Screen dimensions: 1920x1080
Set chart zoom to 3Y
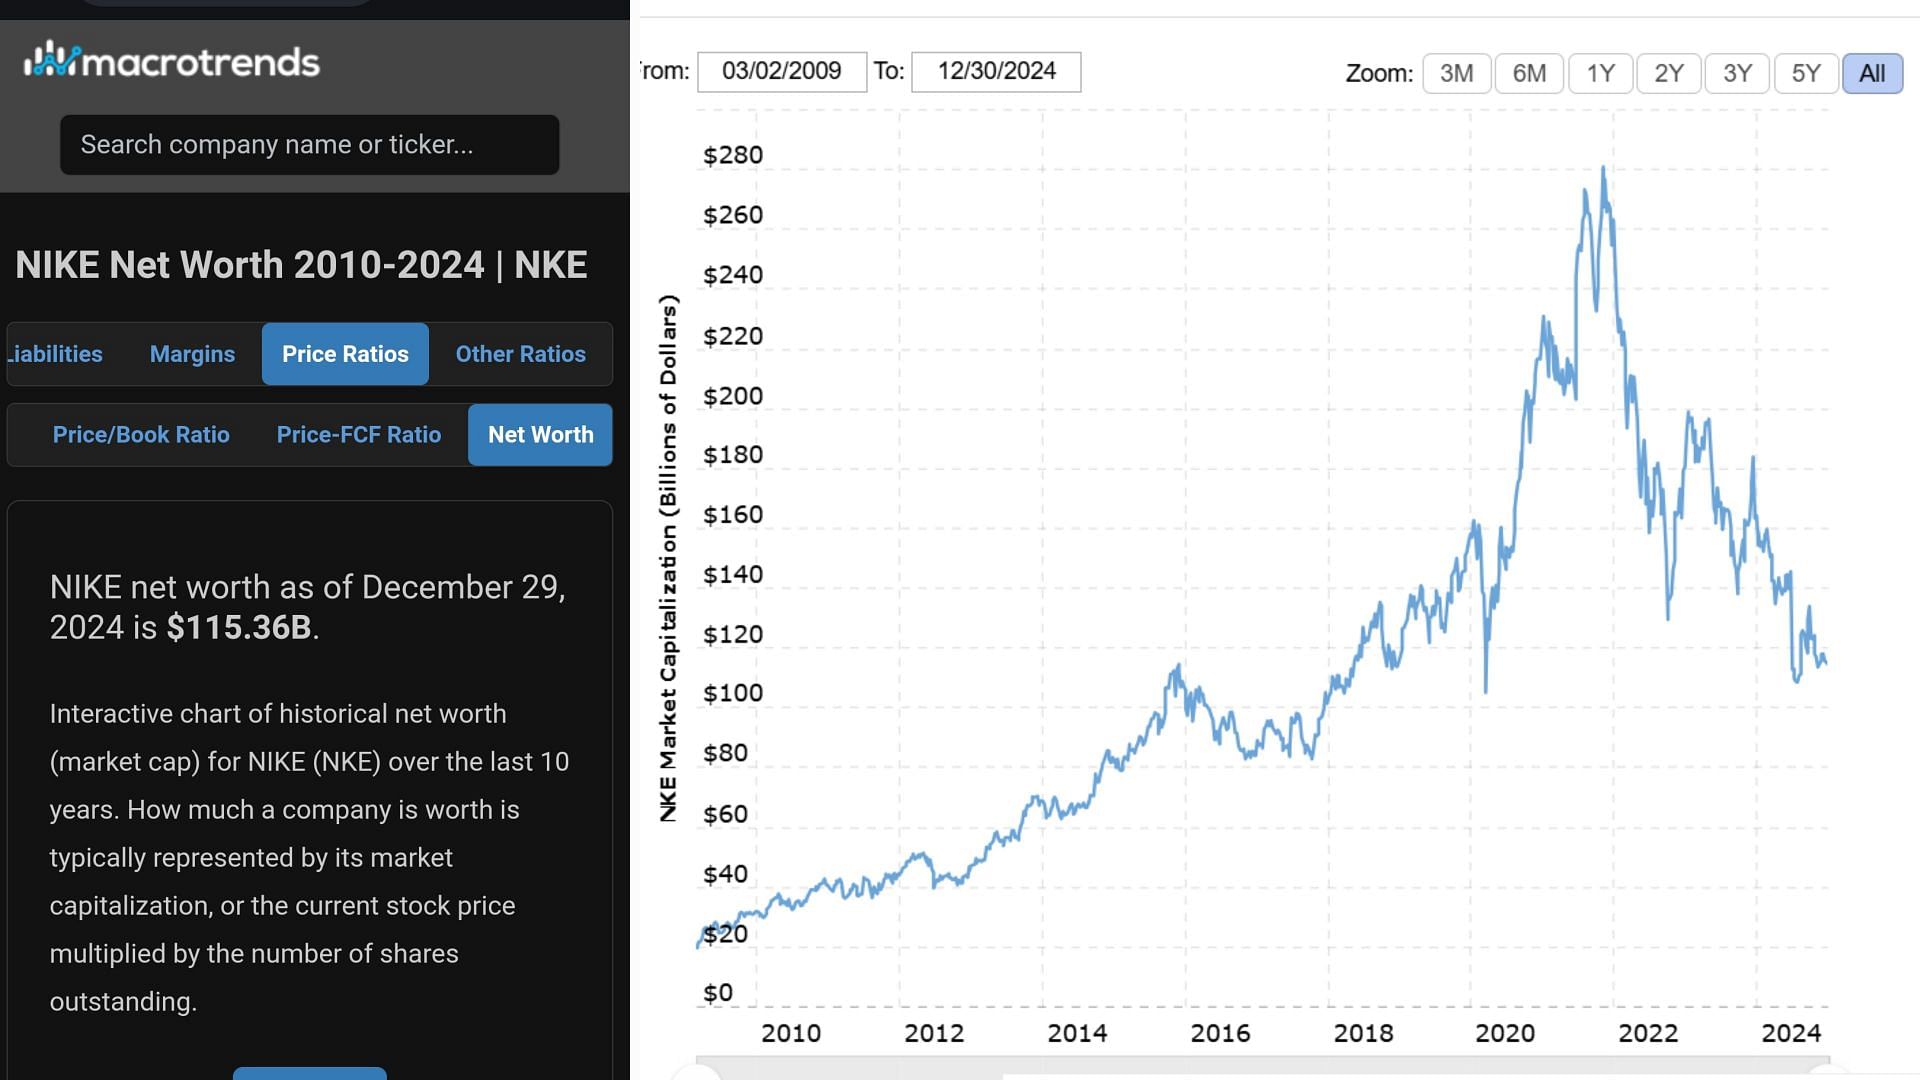click(x=1738, y=74)
